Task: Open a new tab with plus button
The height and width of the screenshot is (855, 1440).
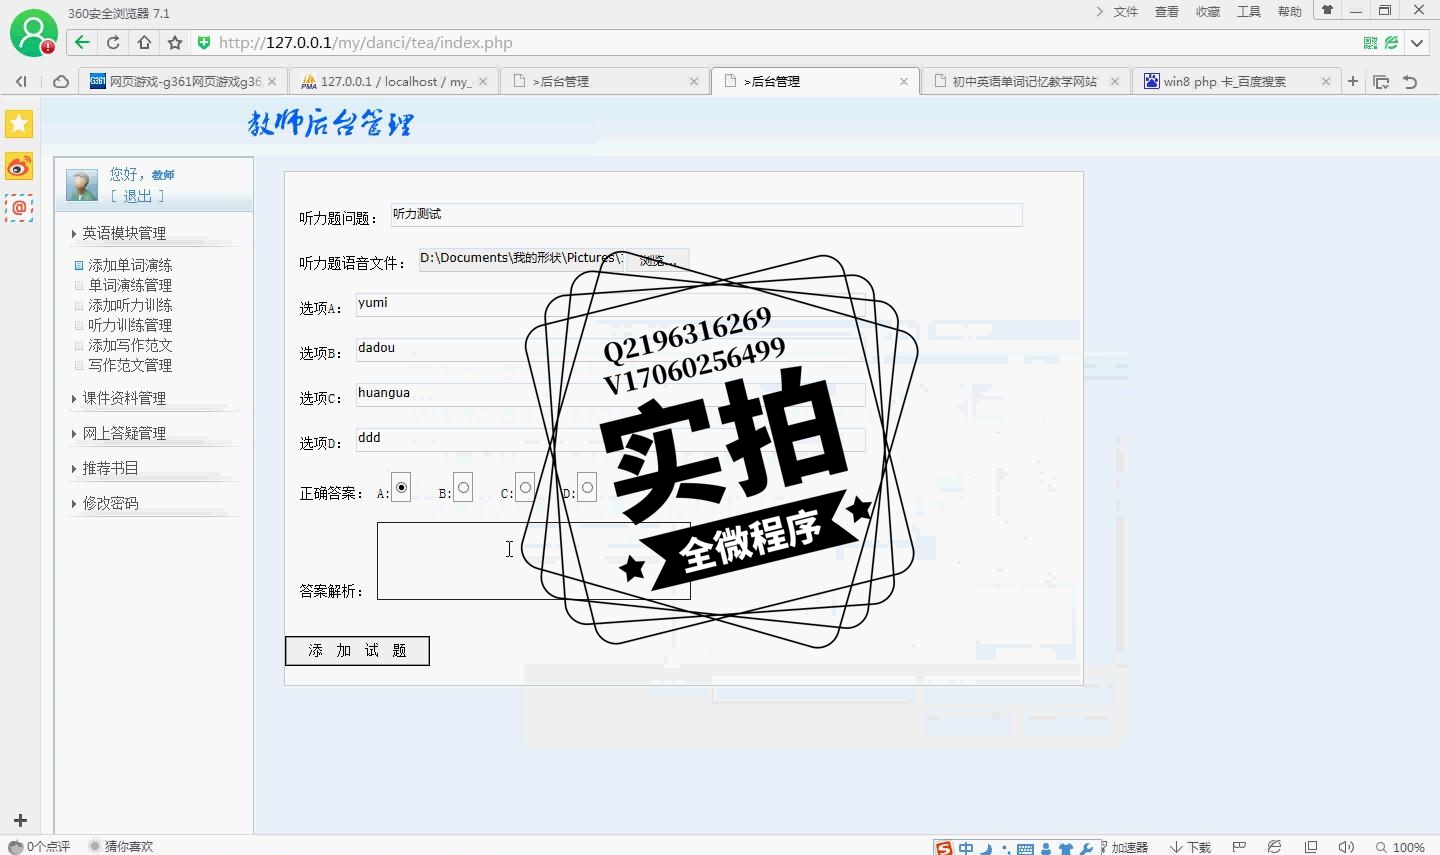Action: [x=1353, y=81]
